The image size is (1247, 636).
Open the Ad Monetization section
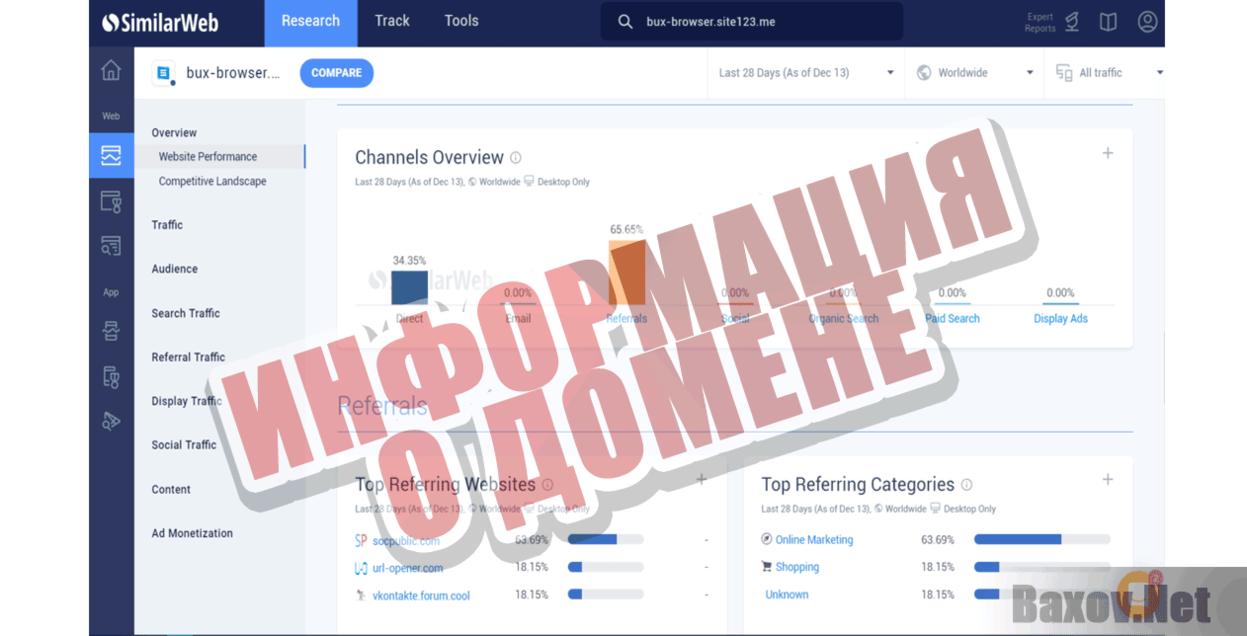click(x=192, y=533)
